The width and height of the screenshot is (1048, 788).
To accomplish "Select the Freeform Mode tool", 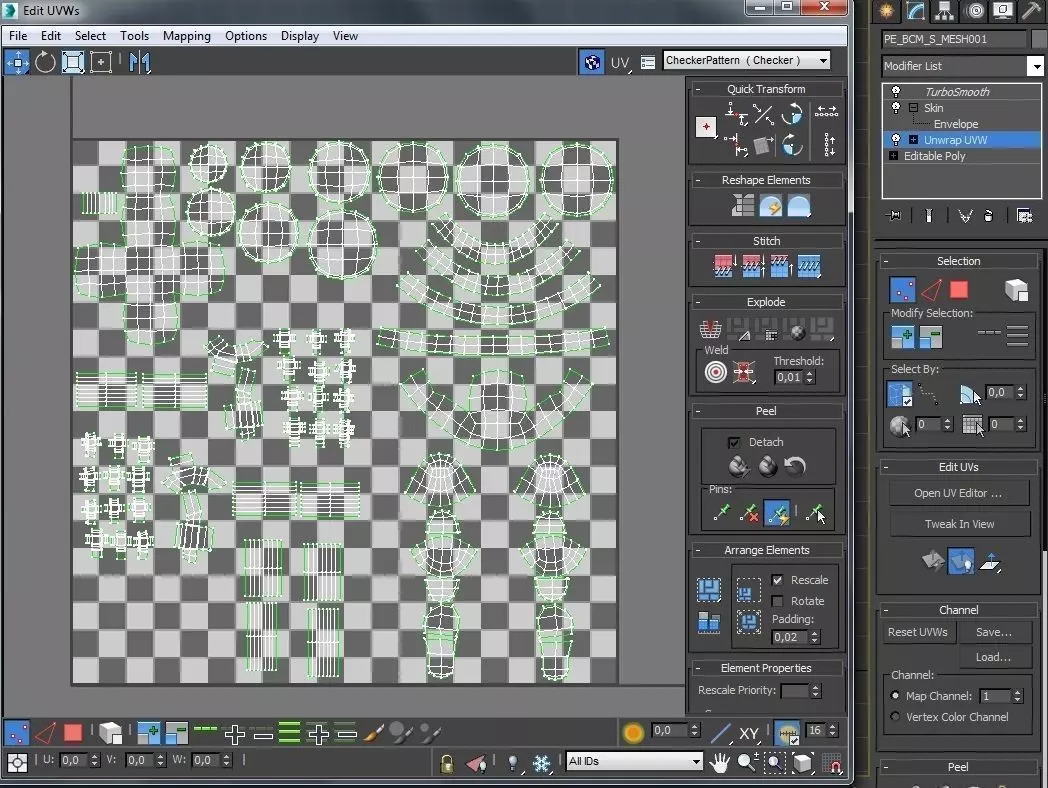I will (x=101, y=63).
